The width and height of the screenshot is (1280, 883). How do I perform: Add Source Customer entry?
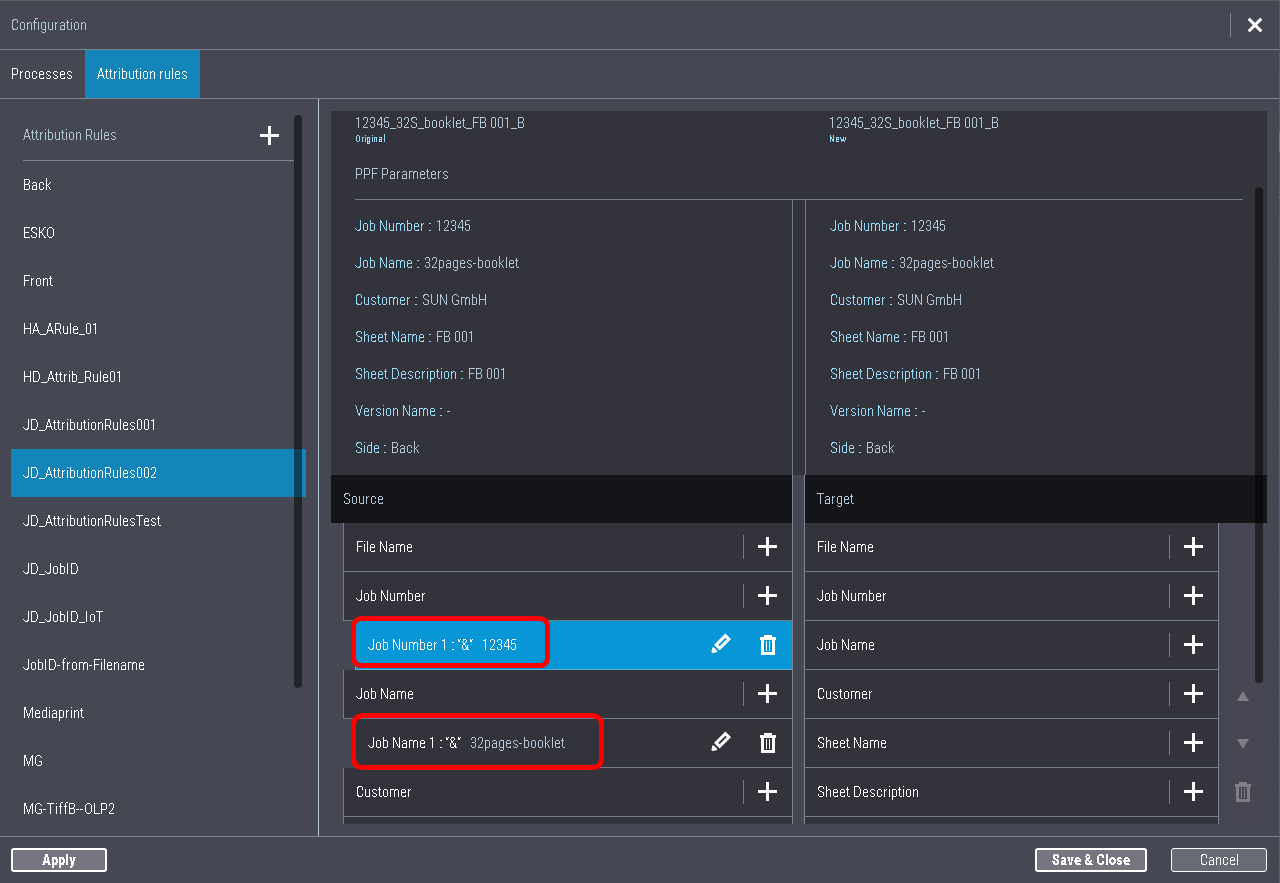[x=767, y=792]
